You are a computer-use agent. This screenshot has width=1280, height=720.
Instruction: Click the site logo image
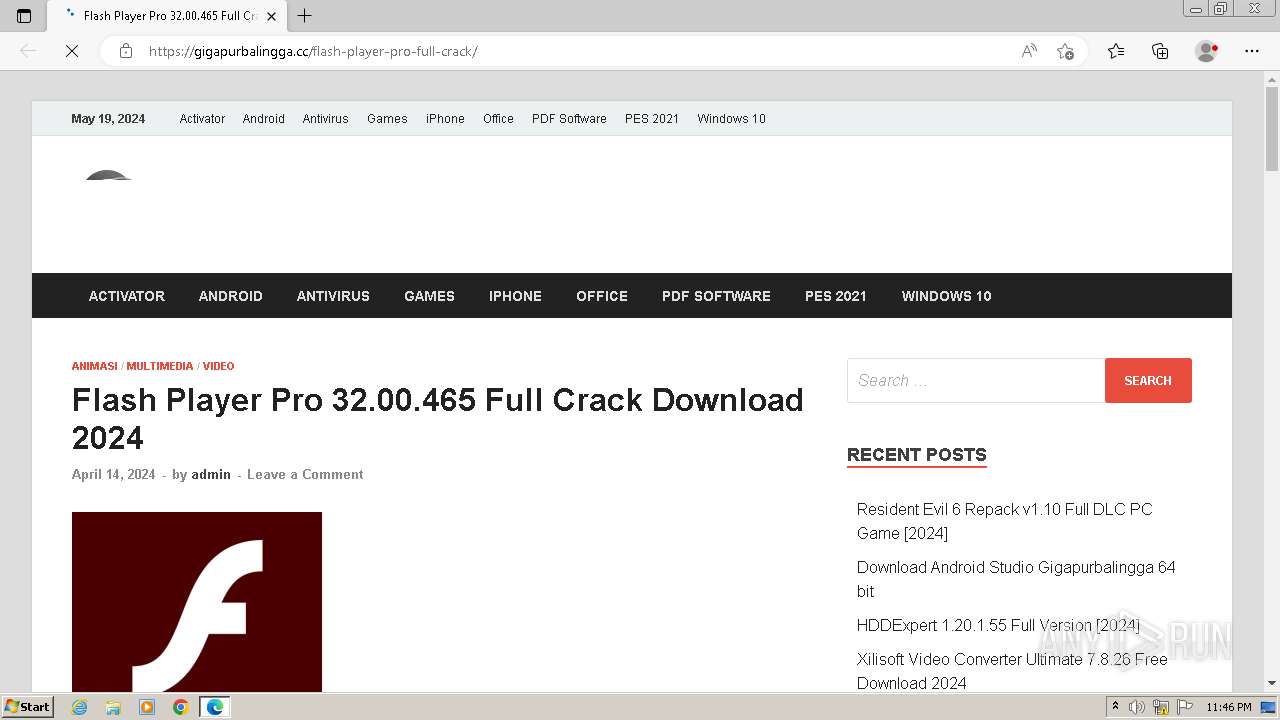[108, 176]
